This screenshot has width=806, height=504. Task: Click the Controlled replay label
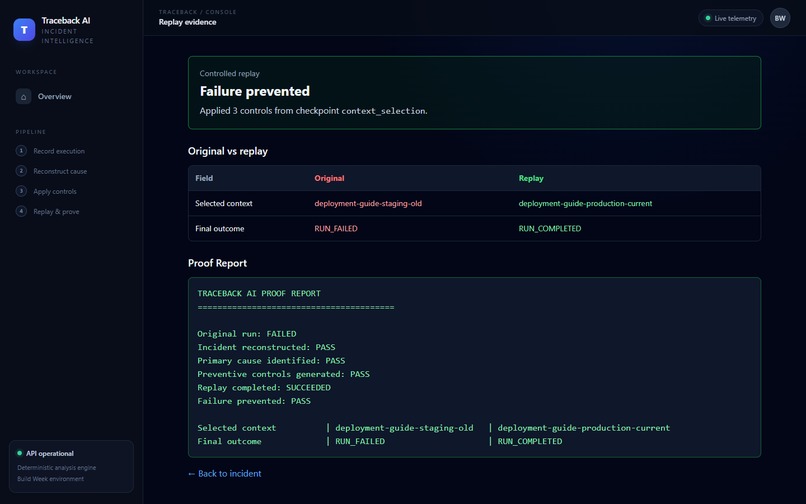(229, 74)
